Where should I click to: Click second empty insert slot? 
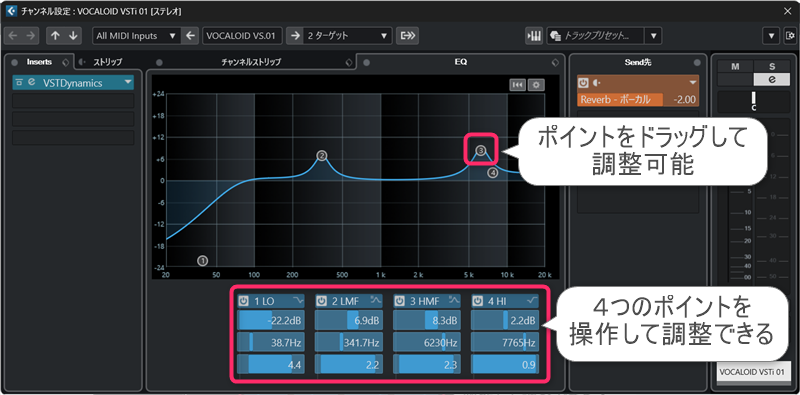coord(73,119)
